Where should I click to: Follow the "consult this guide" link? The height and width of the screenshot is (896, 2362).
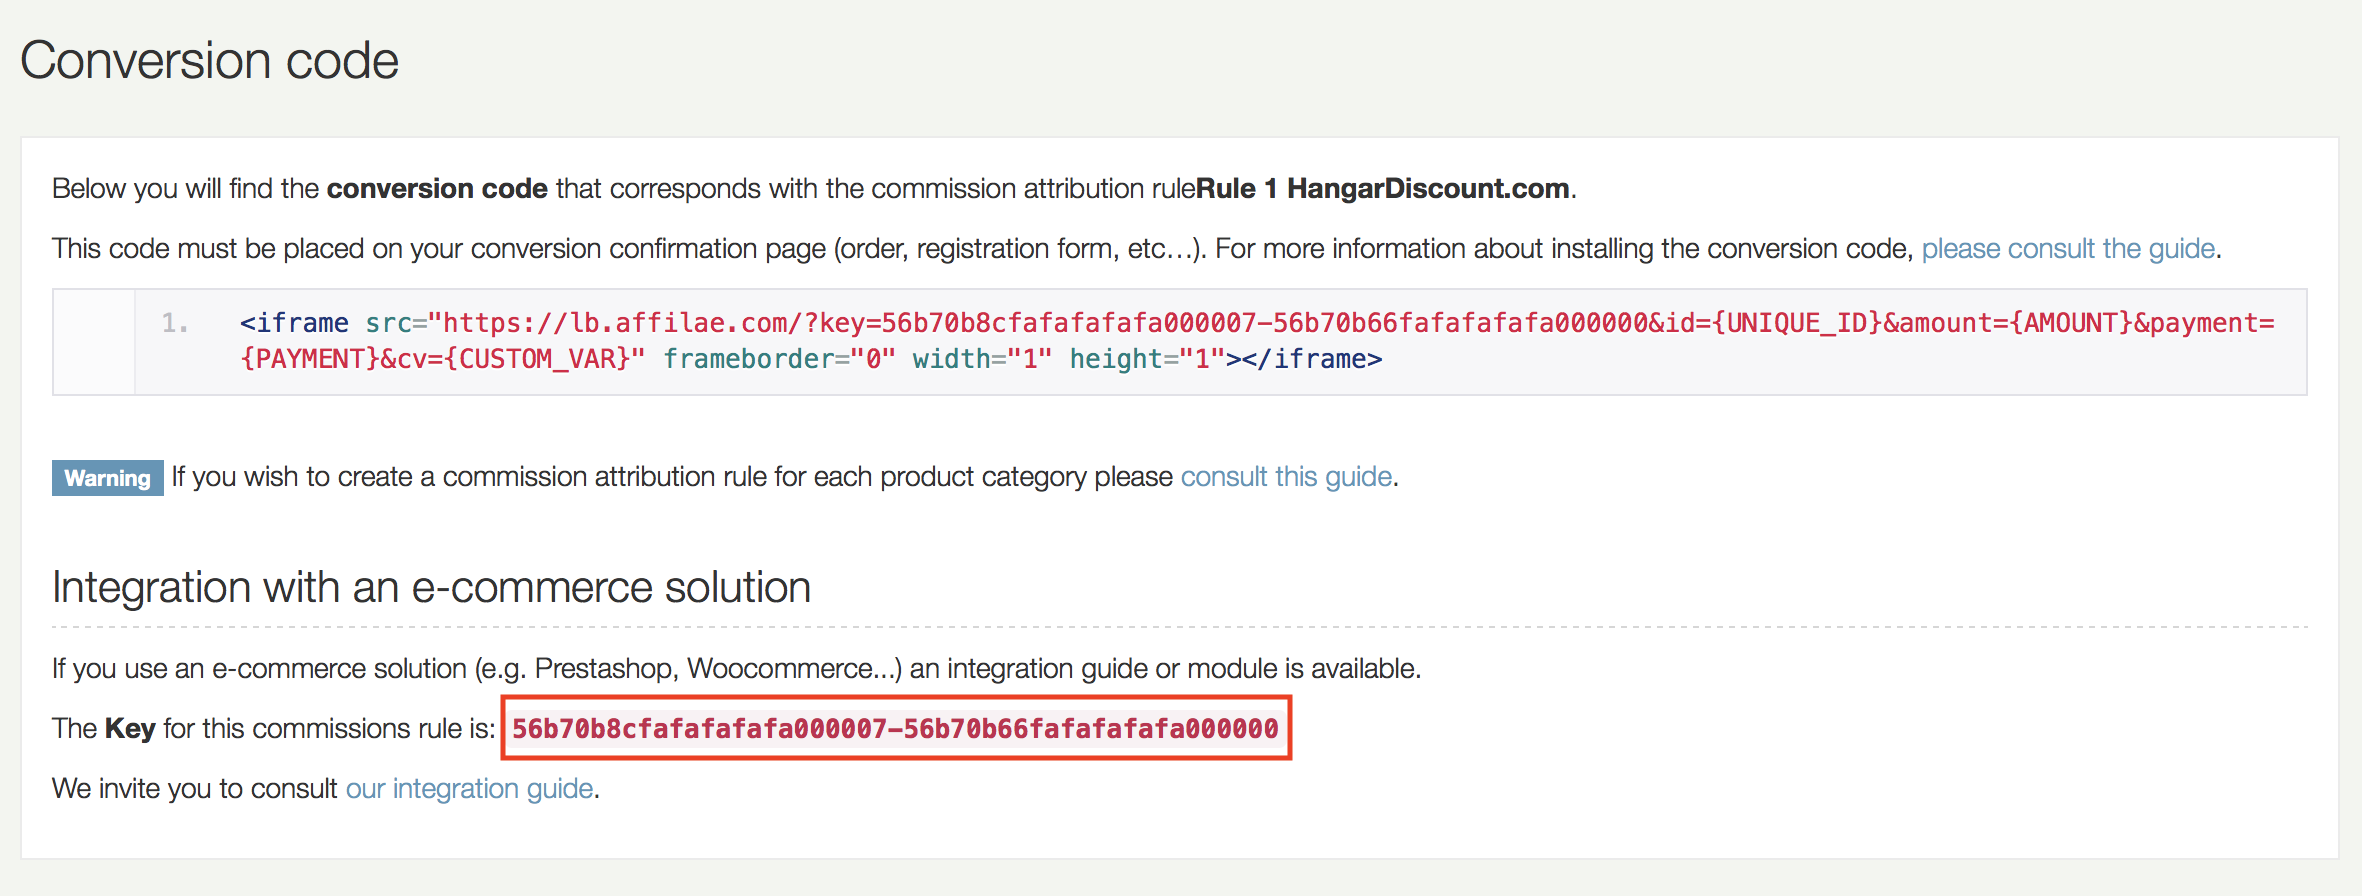coord(1286,477)
